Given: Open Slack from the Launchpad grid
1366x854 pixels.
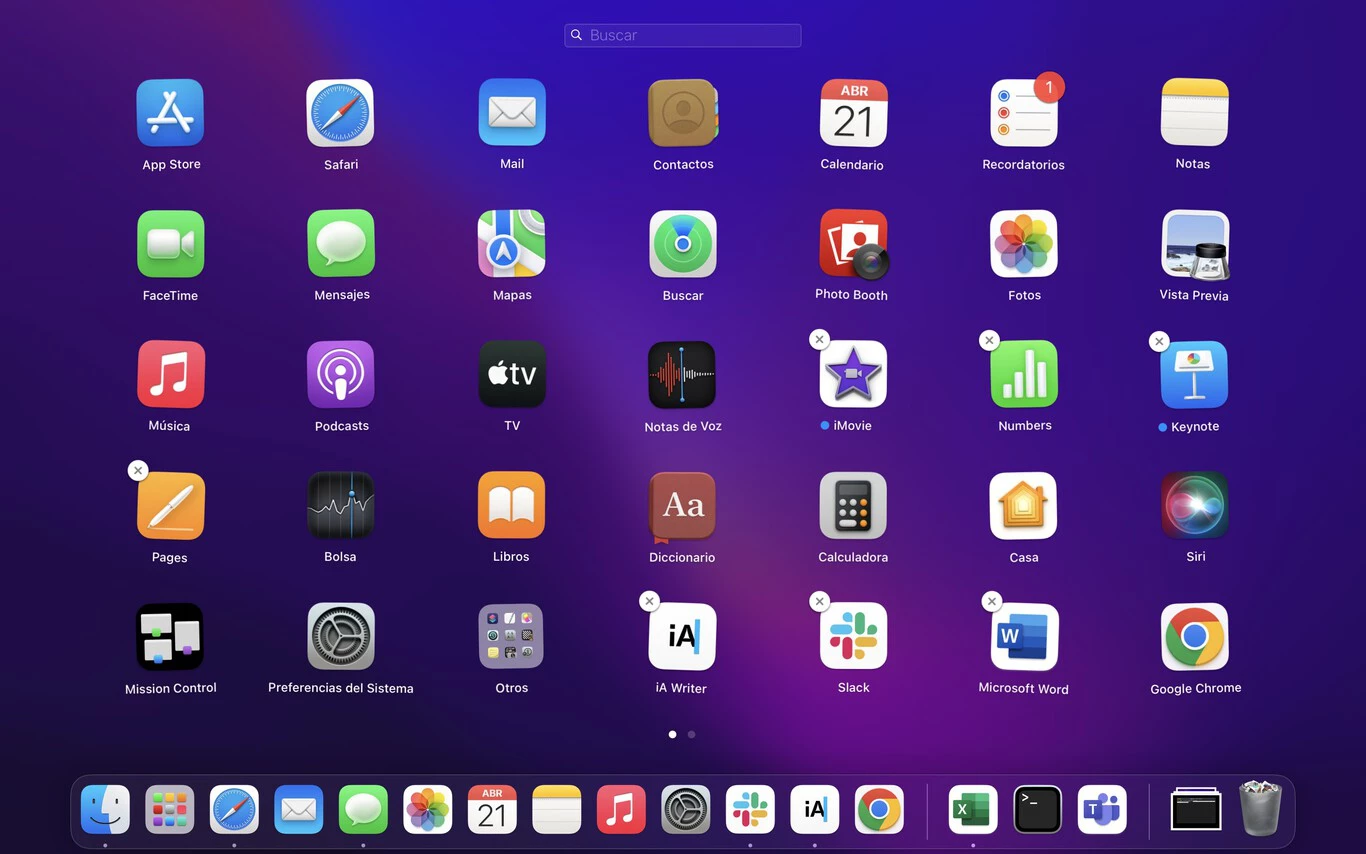Looking at the screenshot, I should (x=853, y=636).
